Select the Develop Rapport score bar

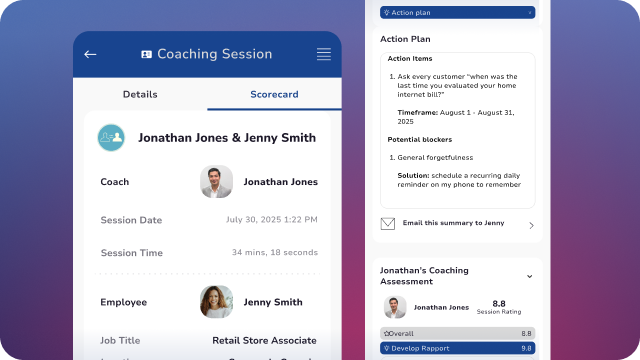[458, 348]
